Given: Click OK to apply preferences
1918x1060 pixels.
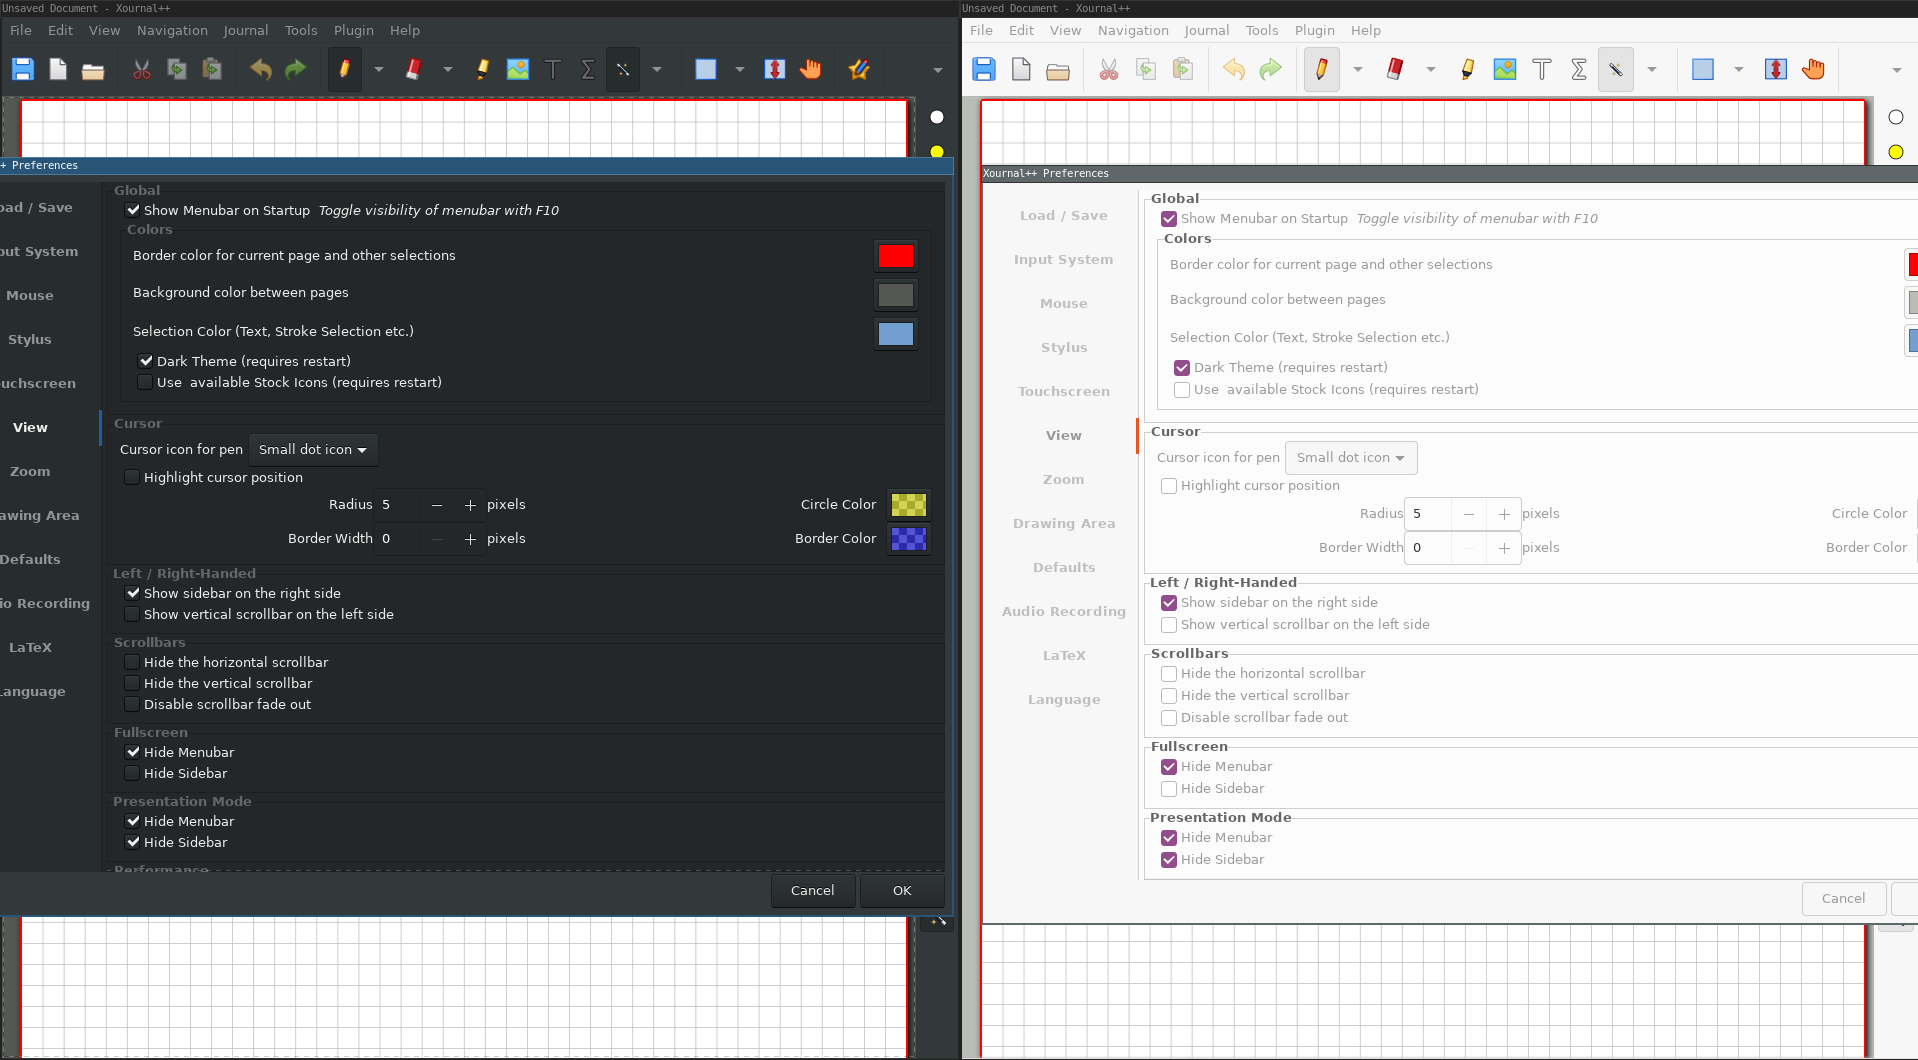Looking at the screenshot, I should click(901, 890).
